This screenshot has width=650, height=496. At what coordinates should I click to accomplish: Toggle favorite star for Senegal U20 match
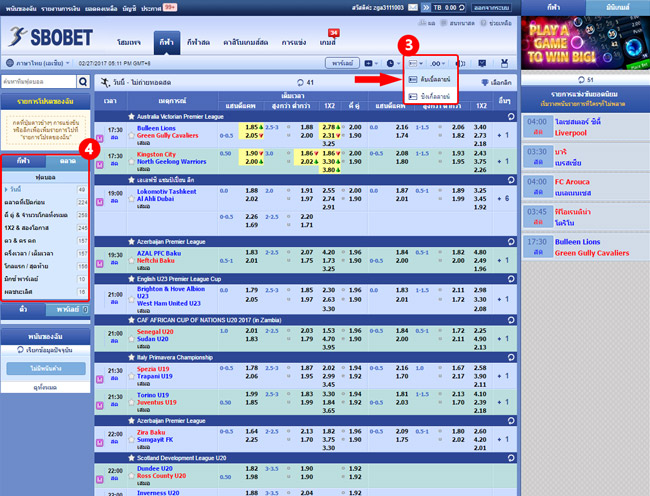click(x=131, y=339)
